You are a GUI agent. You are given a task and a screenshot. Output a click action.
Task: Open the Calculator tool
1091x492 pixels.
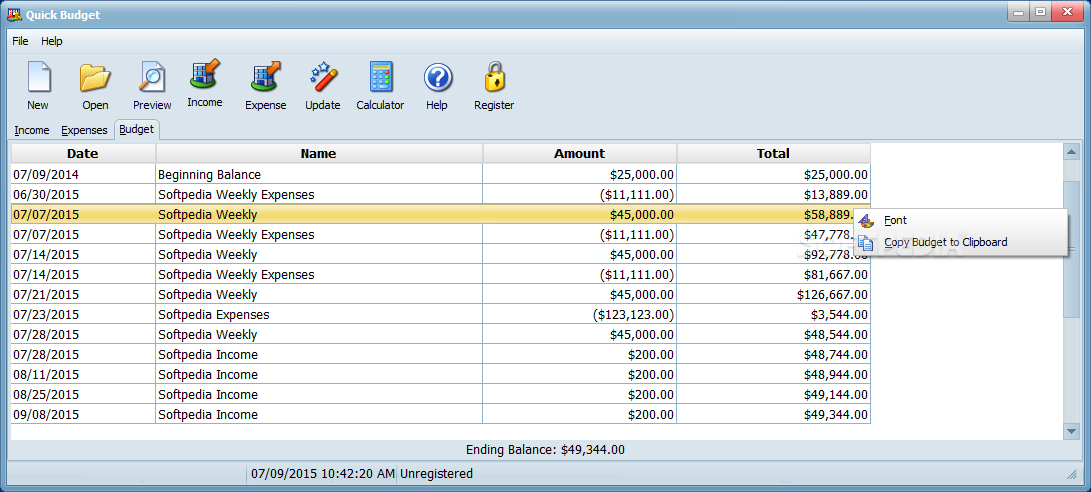[x=381, y=77]
